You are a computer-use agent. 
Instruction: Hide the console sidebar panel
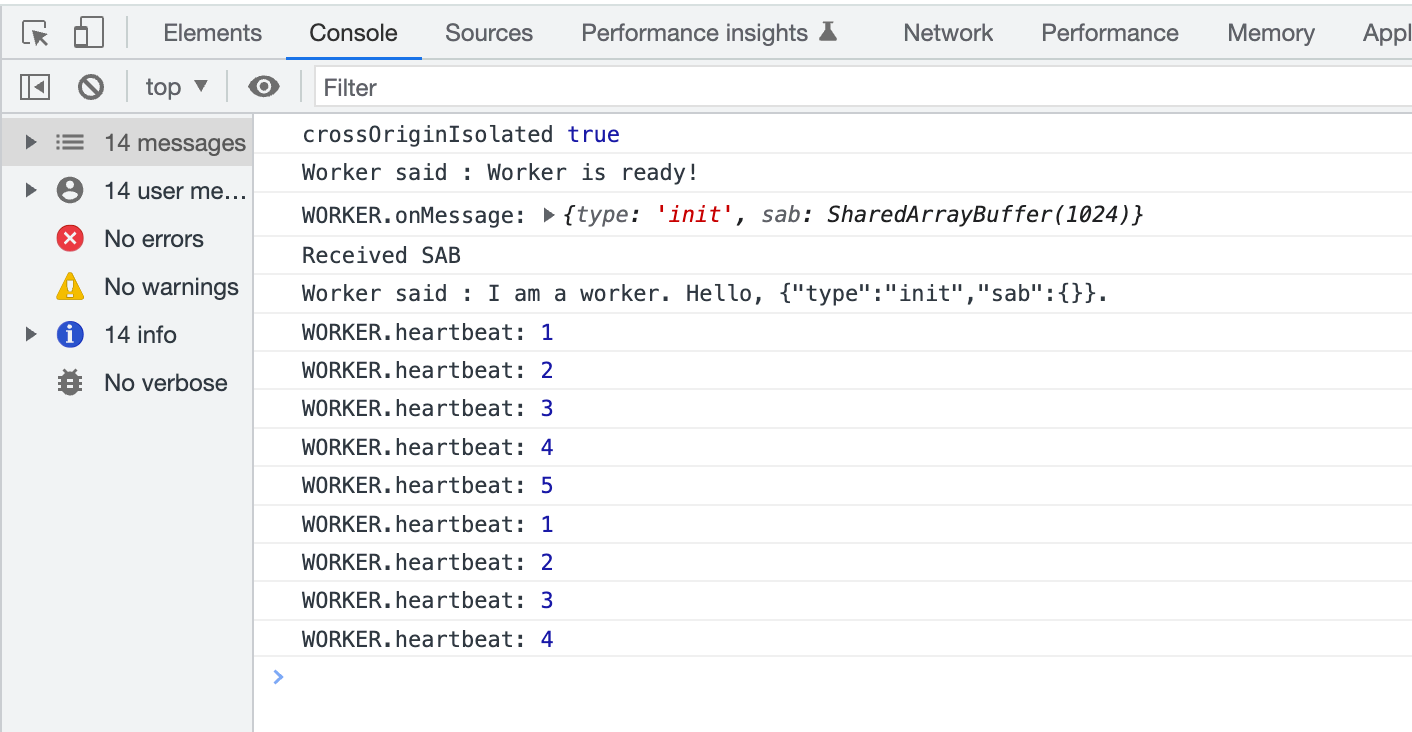(35, 88)
